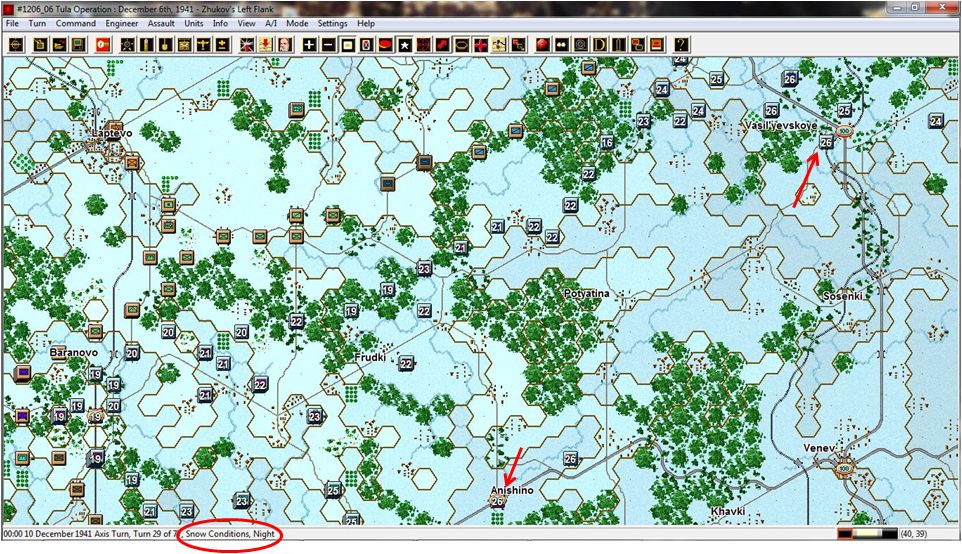Click the red crosshair icon
This screenshot has width=962, height=554.
point(423,45)
